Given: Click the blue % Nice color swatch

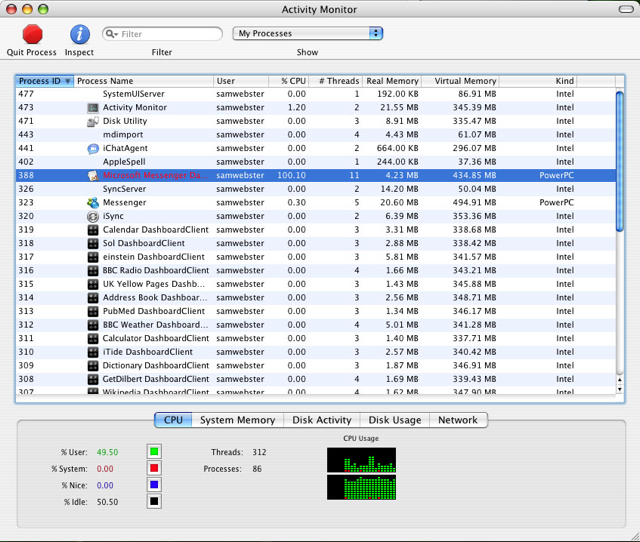Looking at the screenshot, I should coord(154,485).
